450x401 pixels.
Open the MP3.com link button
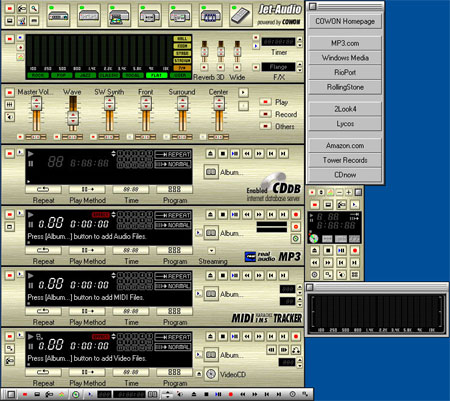[x=345, y=43]
